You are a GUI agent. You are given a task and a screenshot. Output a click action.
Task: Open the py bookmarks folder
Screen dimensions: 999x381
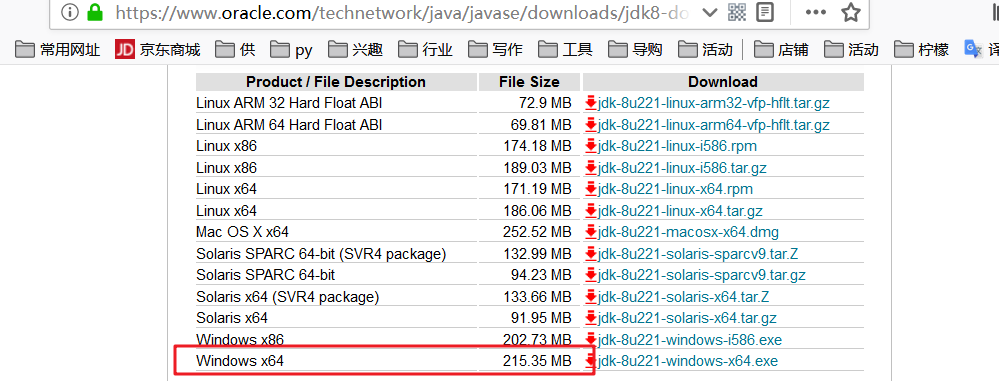point(291,50)
